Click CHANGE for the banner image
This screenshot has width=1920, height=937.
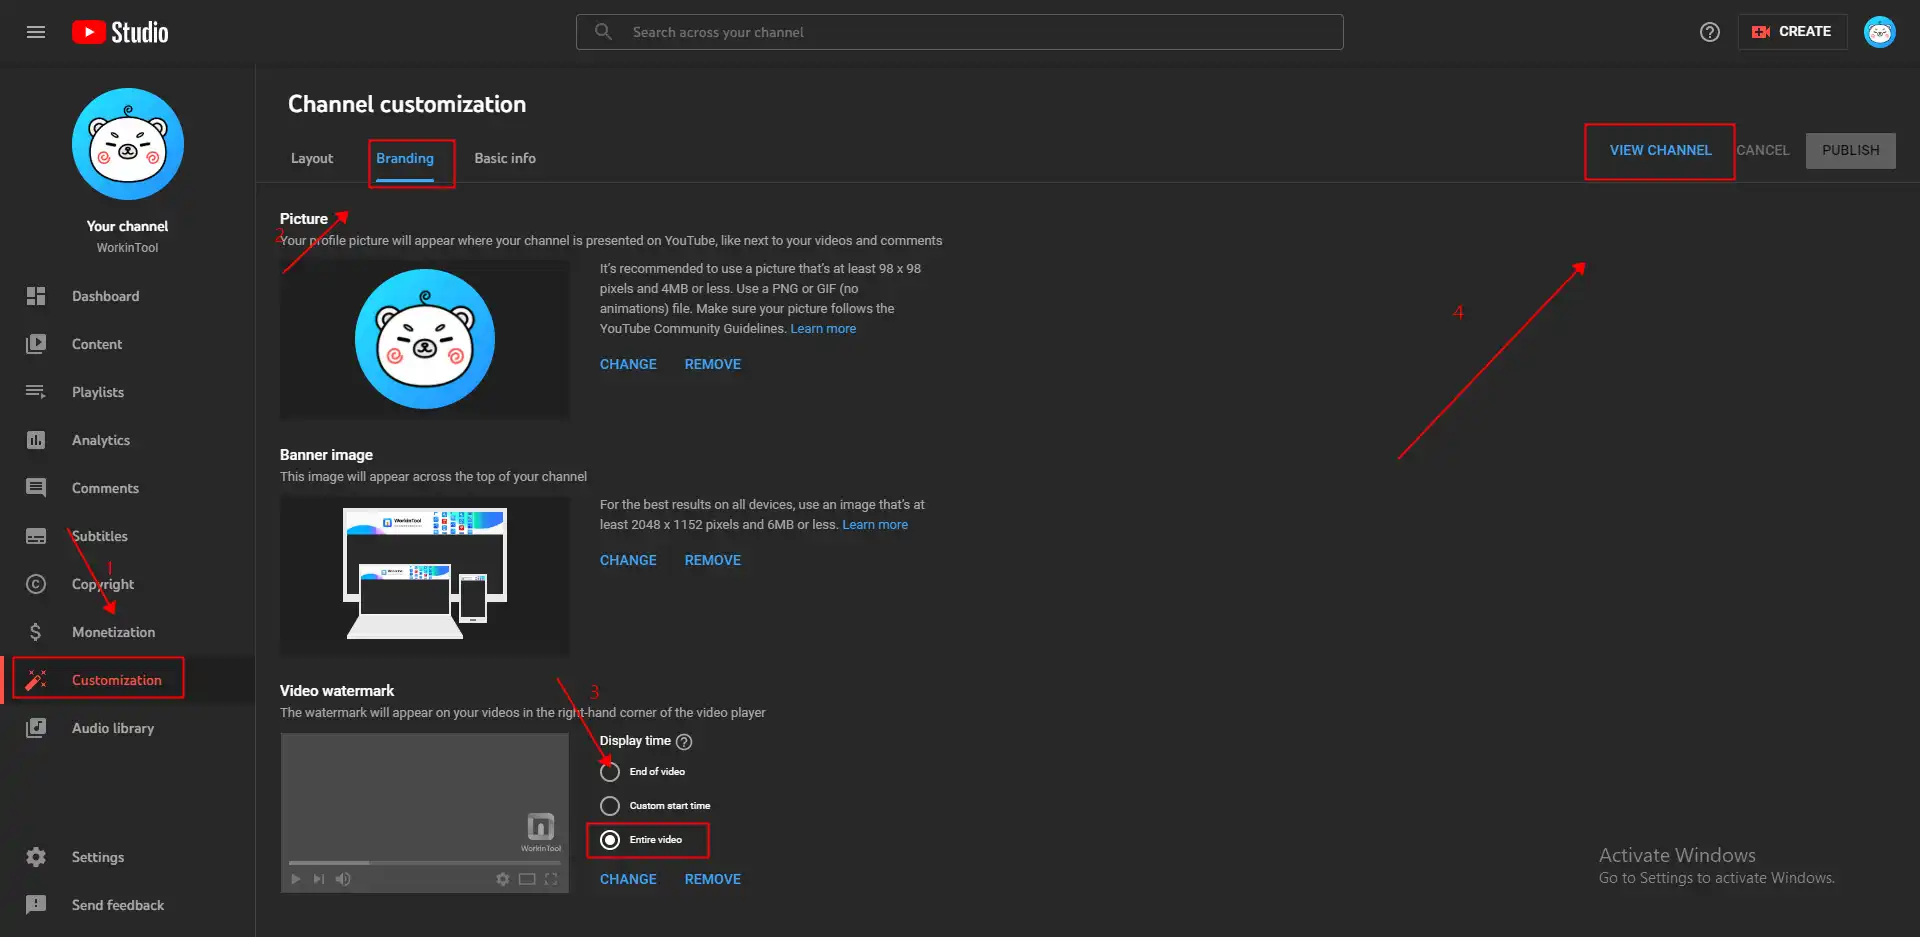[628, 561]
